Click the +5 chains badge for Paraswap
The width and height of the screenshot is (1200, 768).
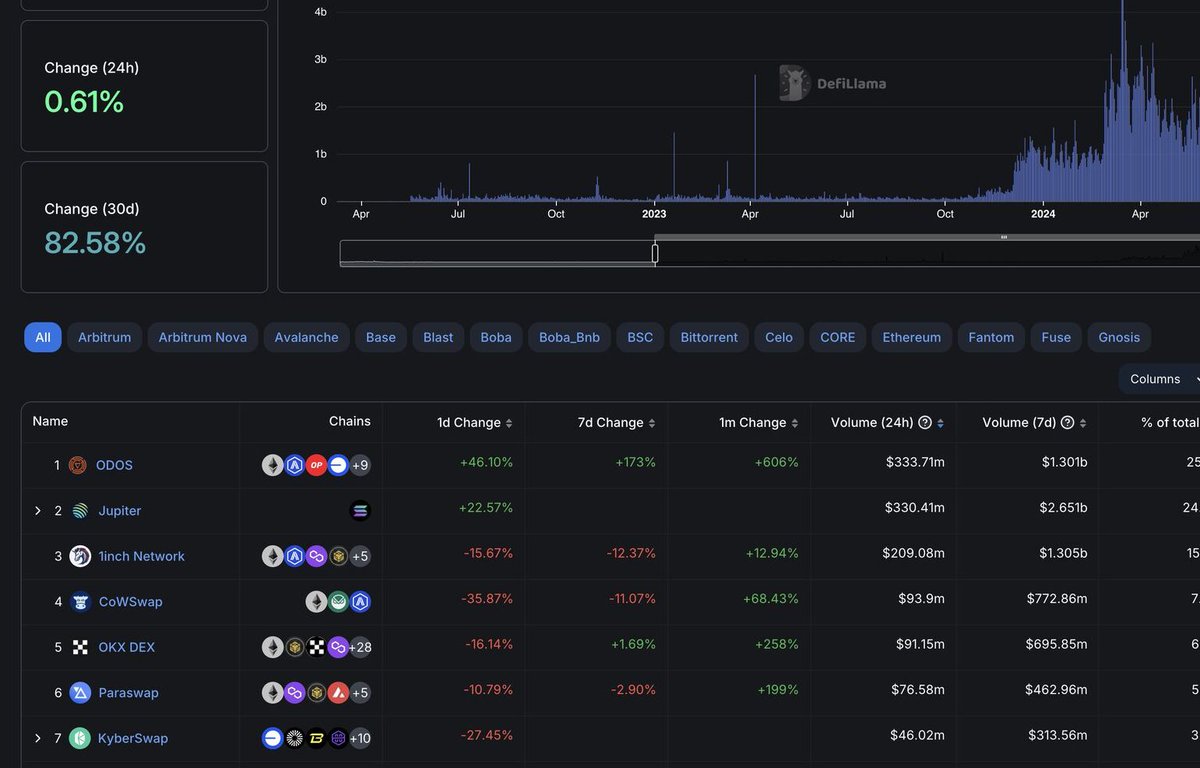[x=360, y=693]
